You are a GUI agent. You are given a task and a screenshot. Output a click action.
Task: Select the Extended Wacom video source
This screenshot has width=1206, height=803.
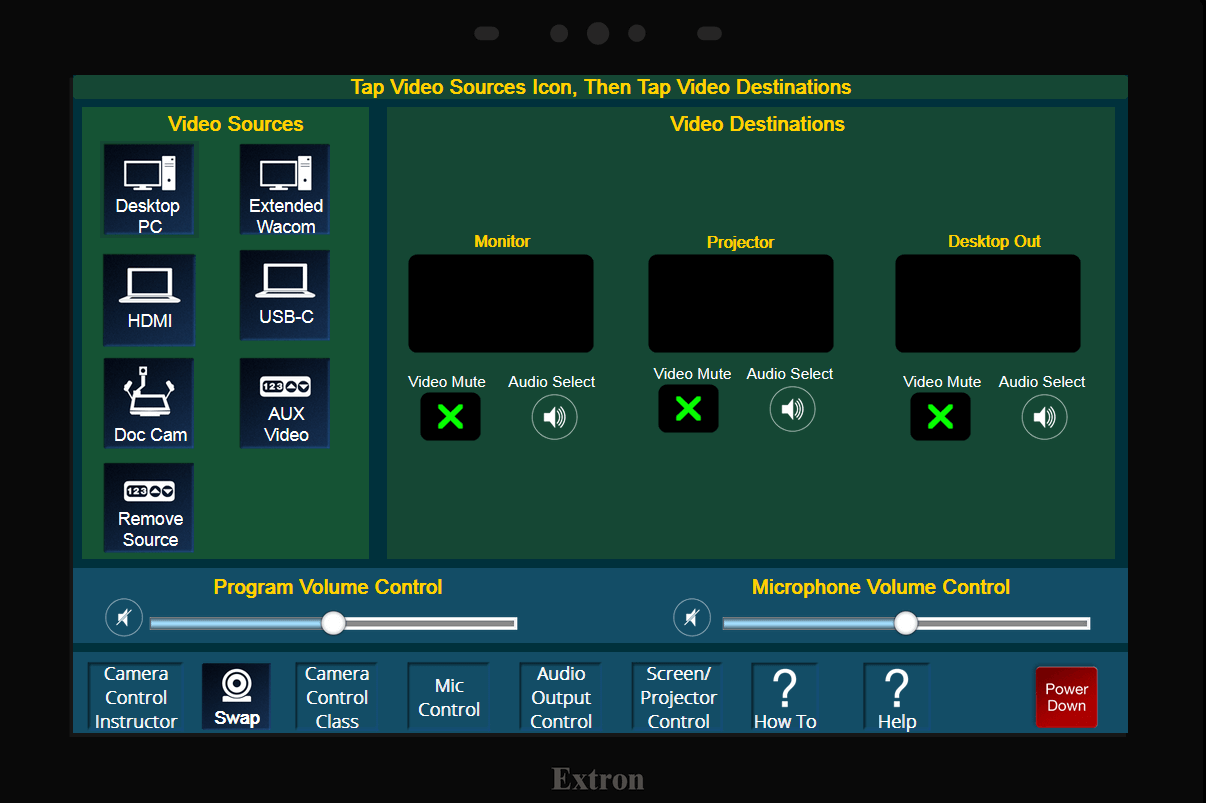285,190
